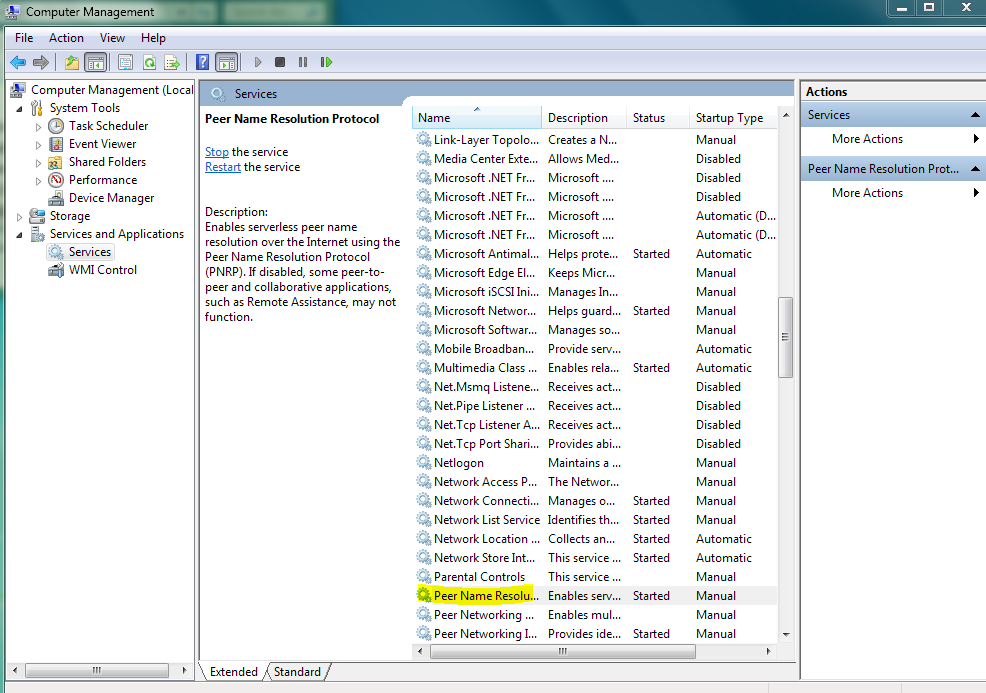Sort by the Status column header
986x693 pixels.
(657, 118)
